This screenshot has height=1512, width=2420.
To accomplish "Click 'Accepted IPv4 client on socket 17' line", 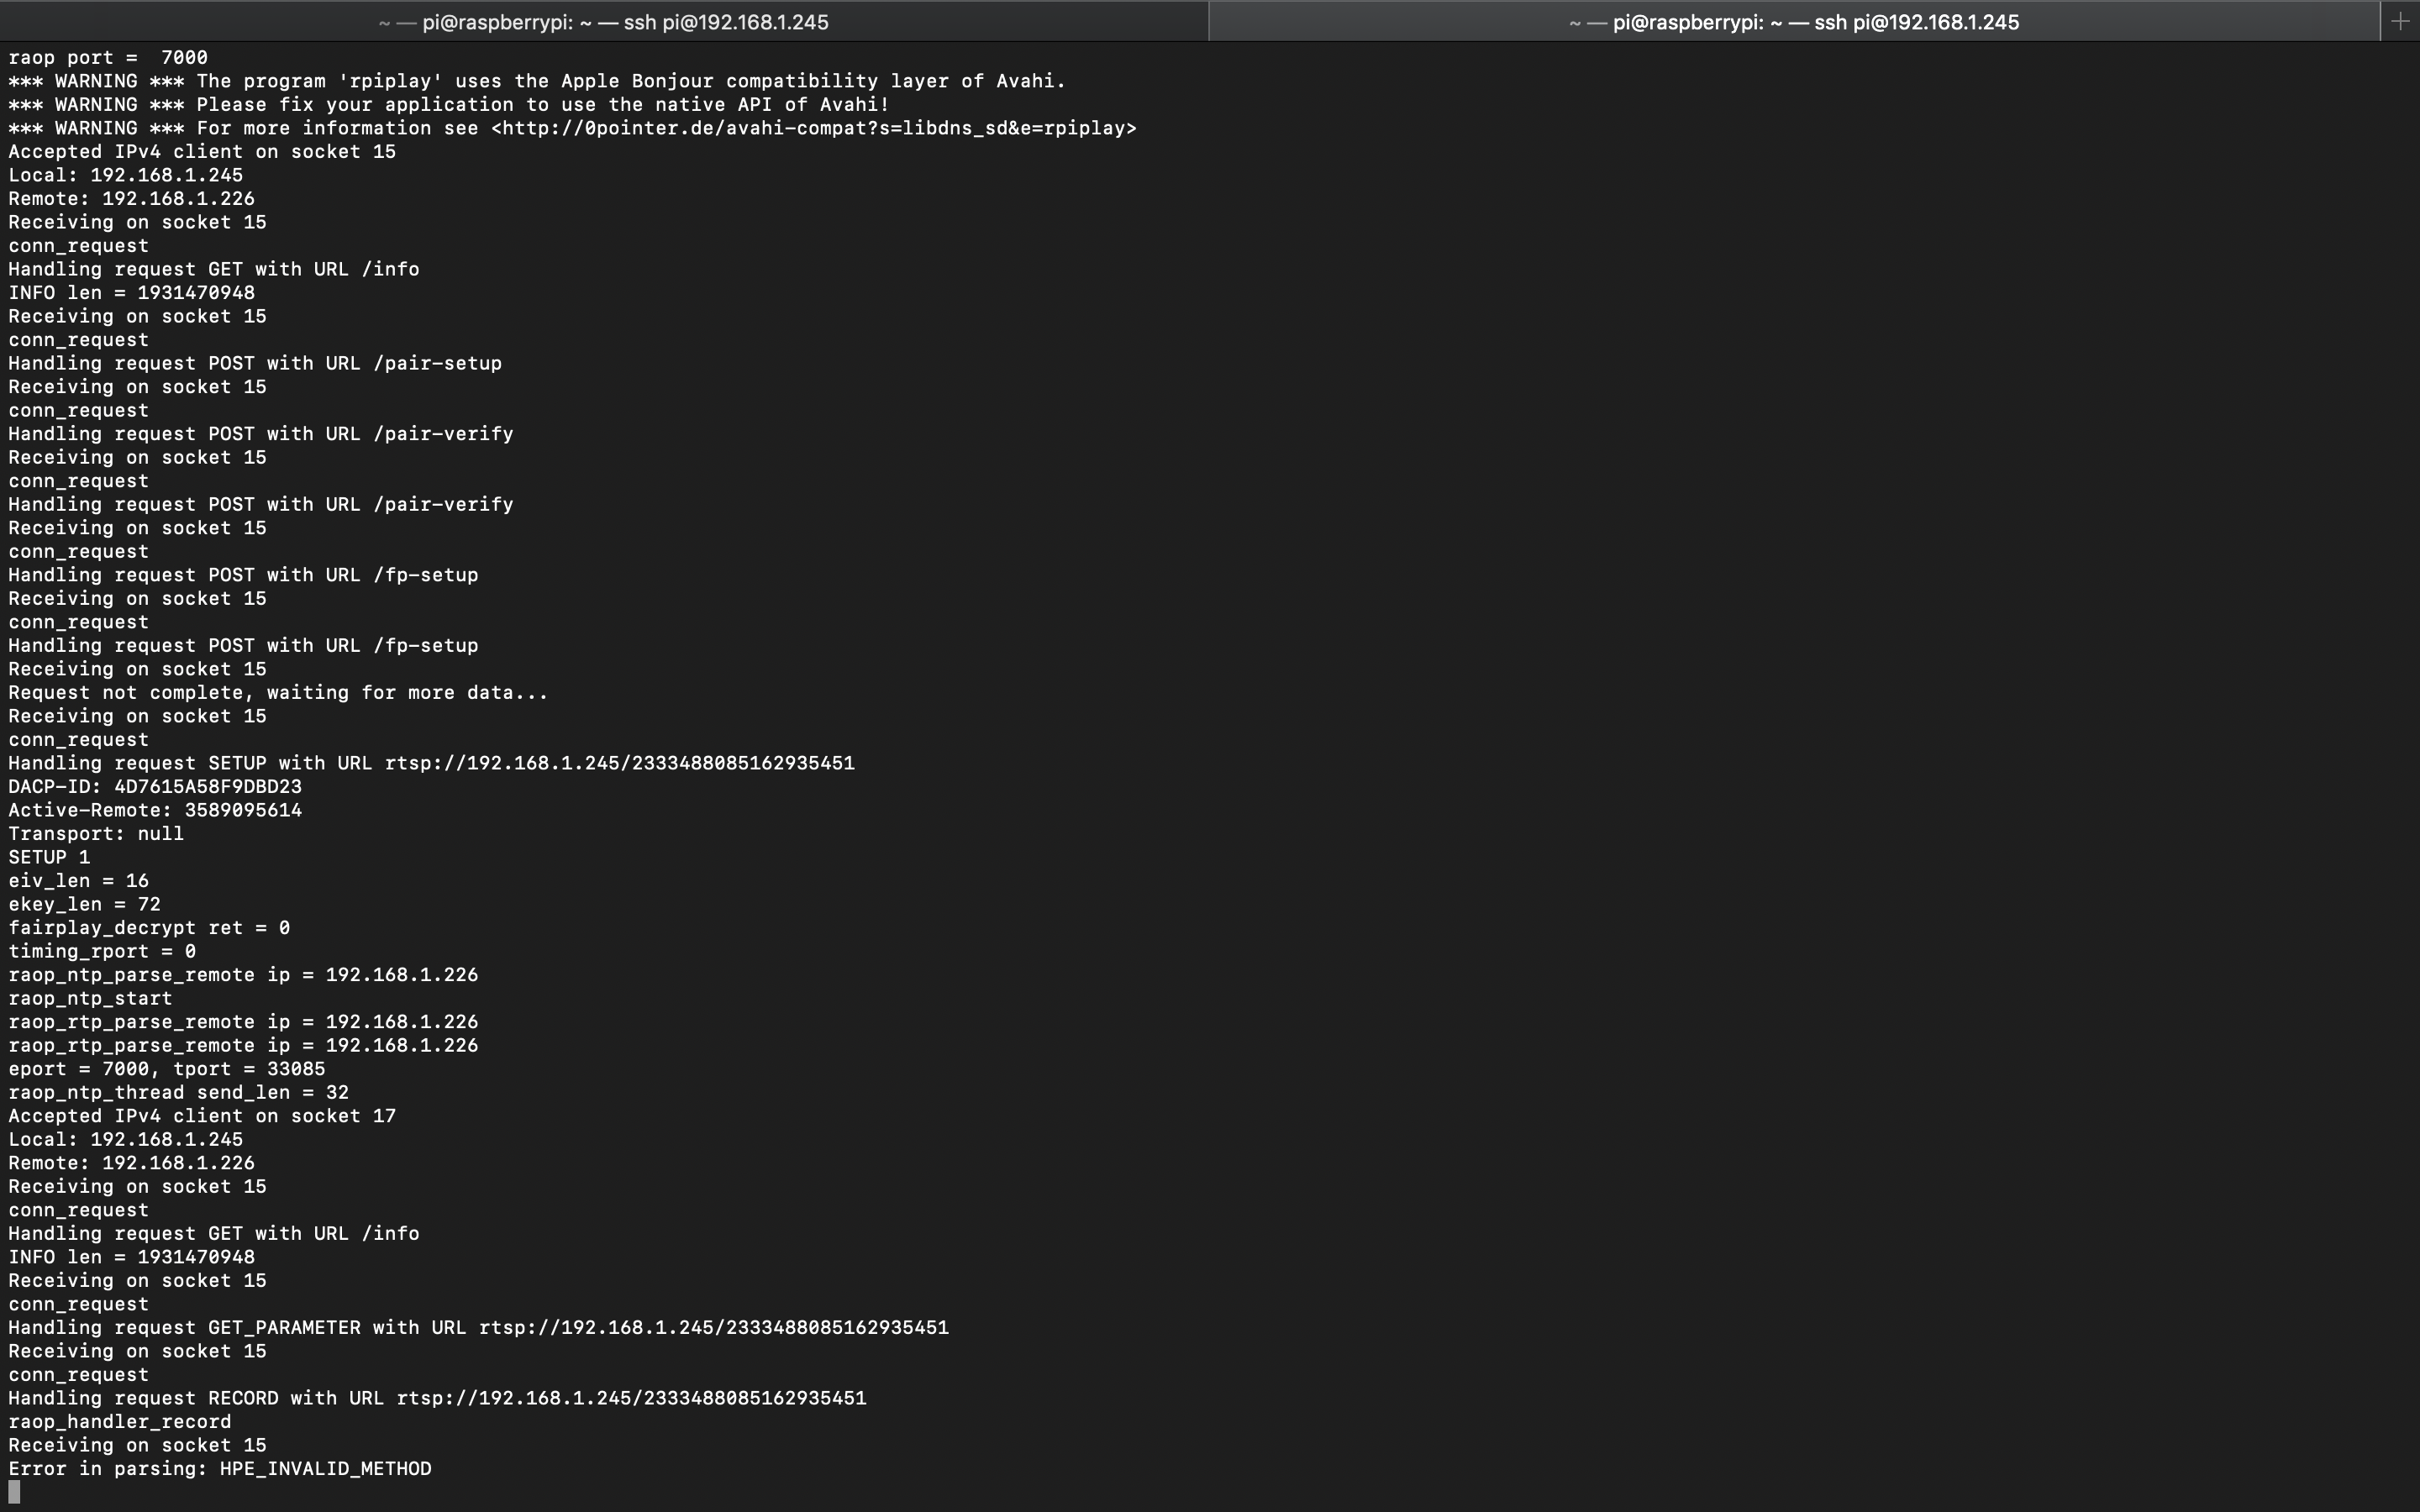I will pyautogui.click(x=202, y=1116).
